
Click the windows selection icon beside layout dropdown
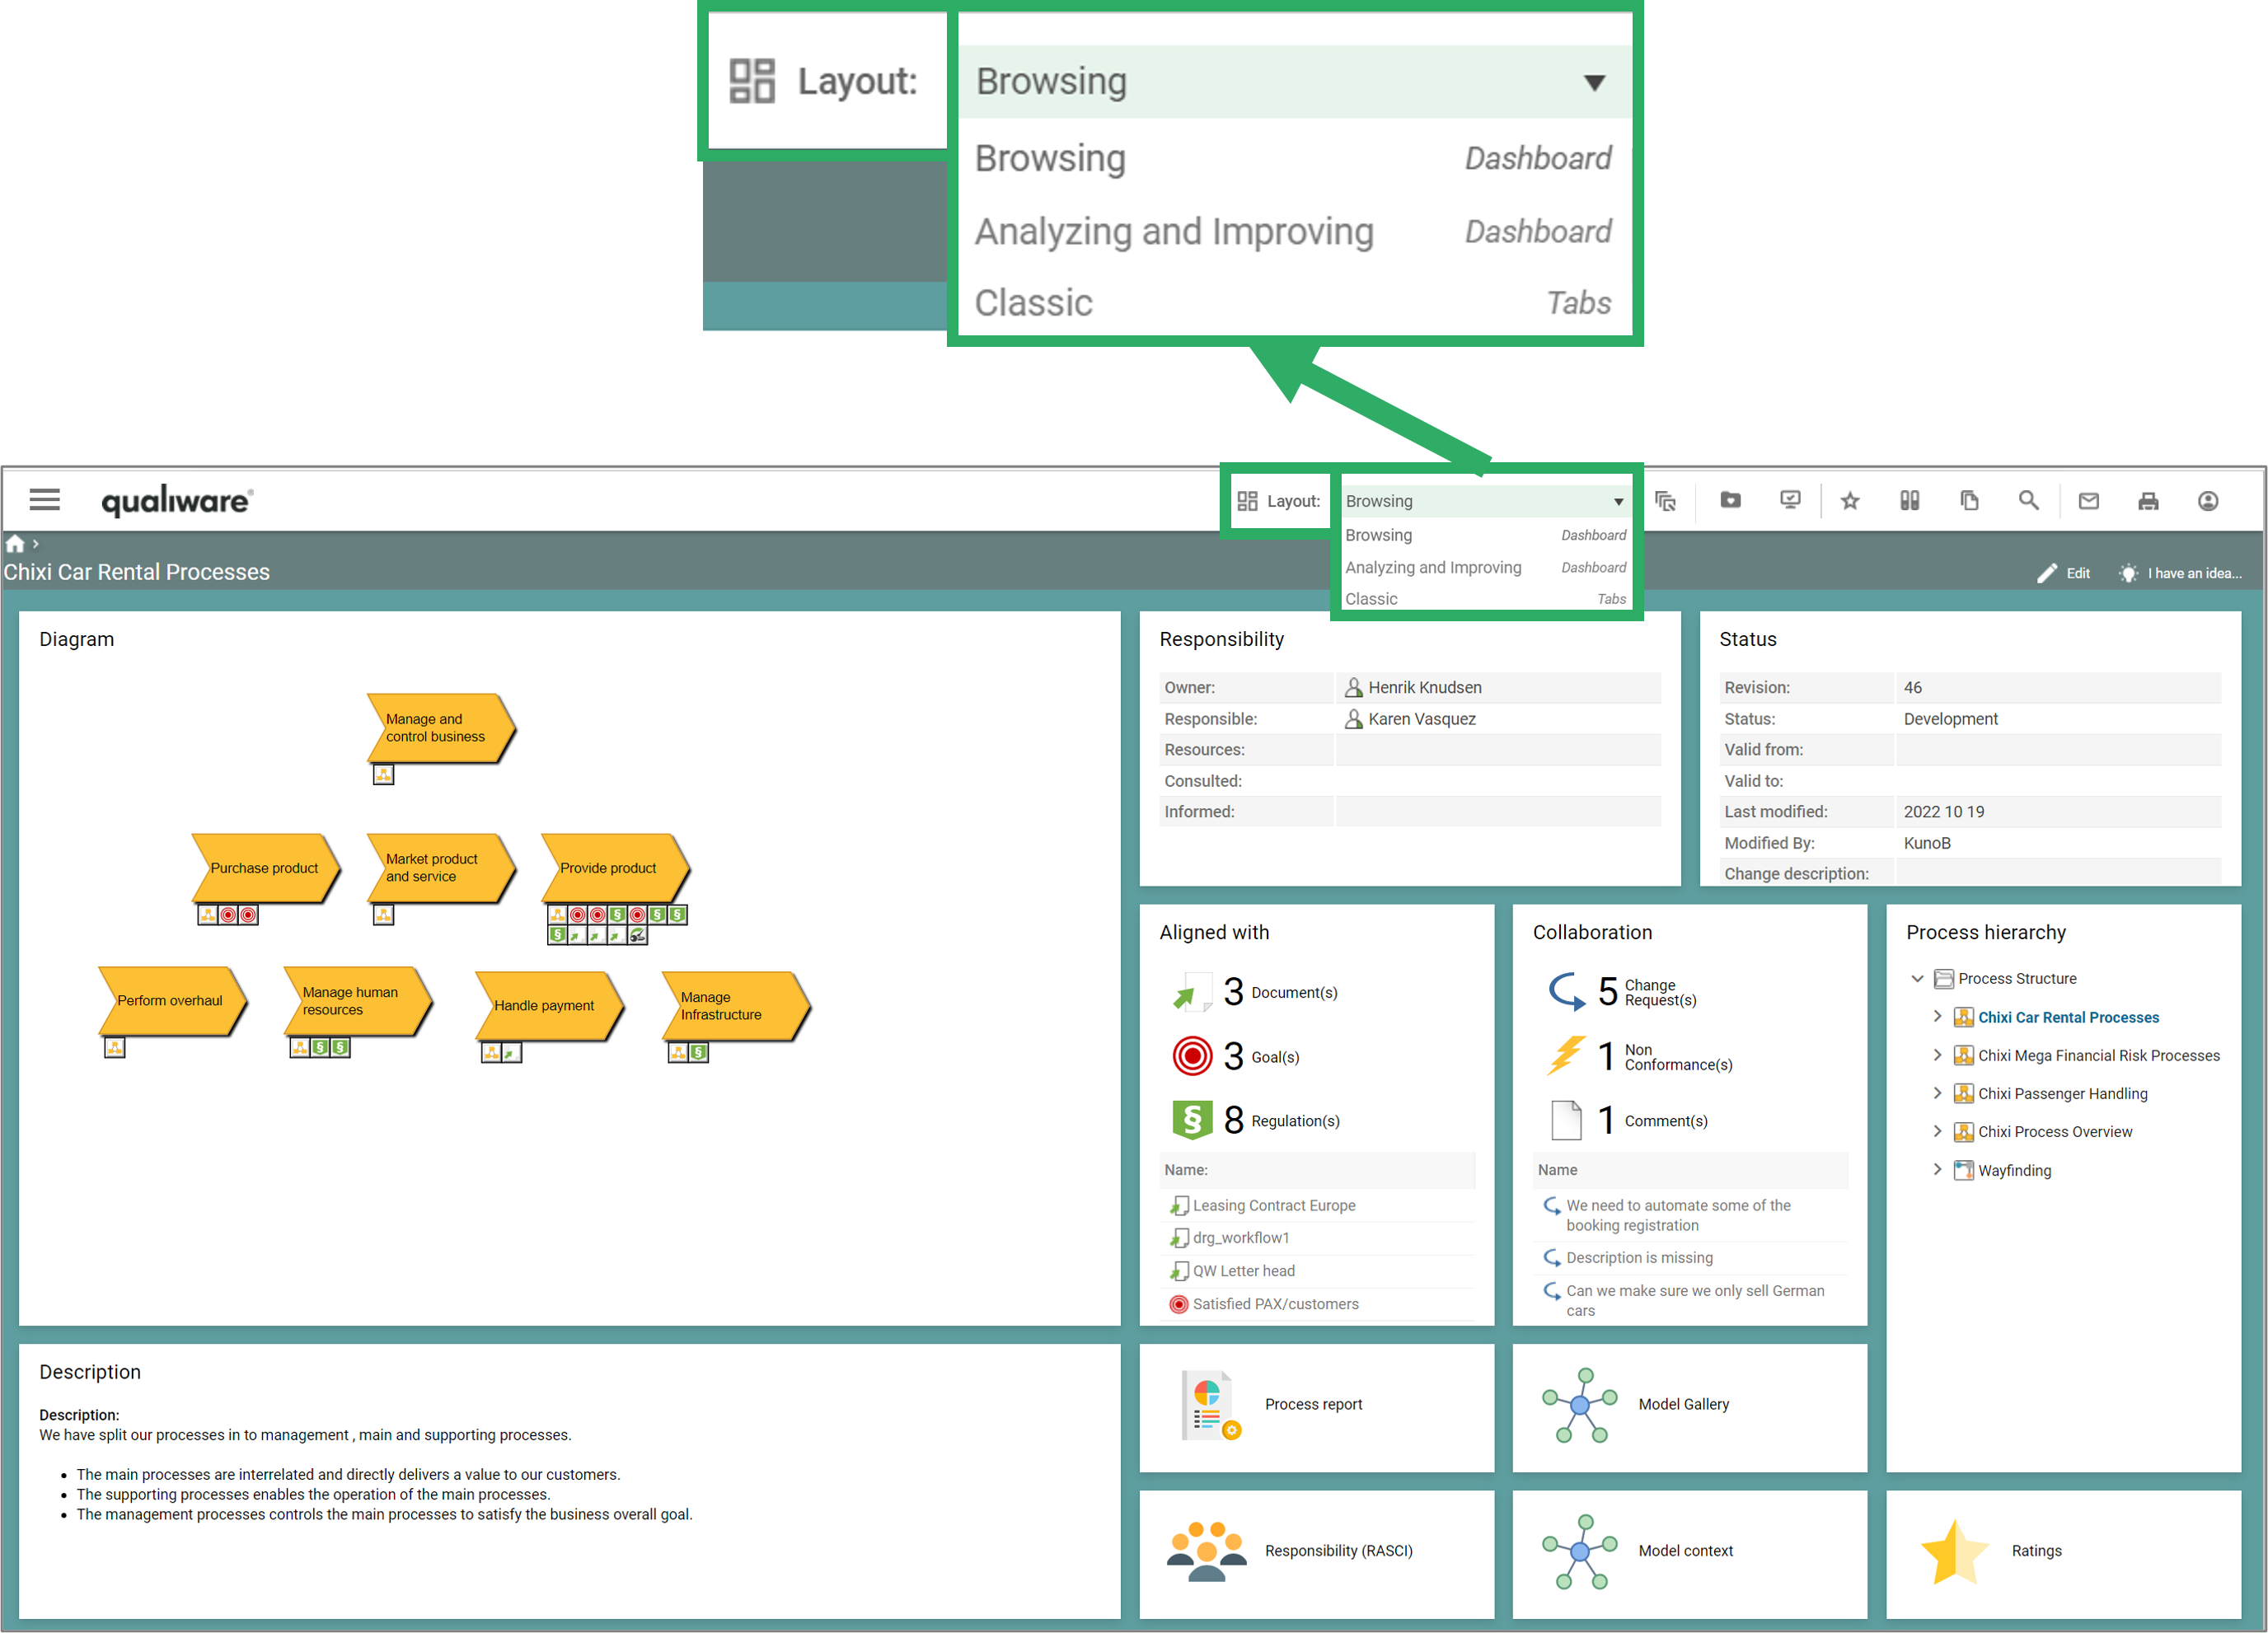[1665, 501]
